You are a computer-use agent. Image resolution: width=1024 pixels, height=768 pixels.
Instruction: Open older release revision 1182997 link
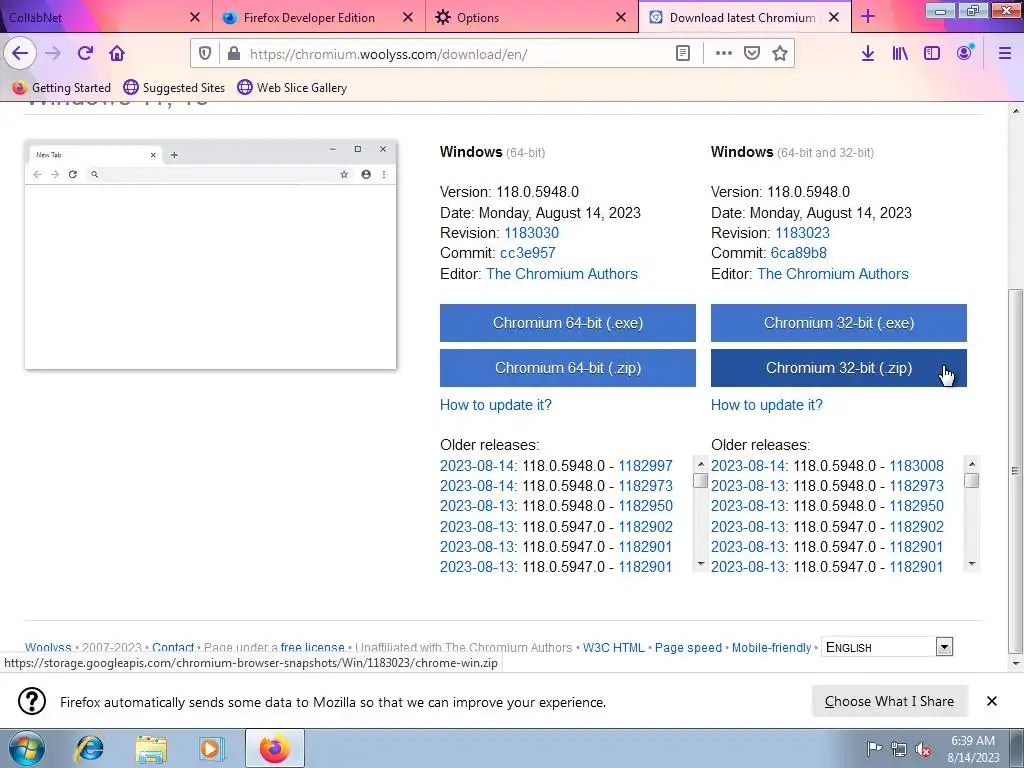[x=645, y=466]
